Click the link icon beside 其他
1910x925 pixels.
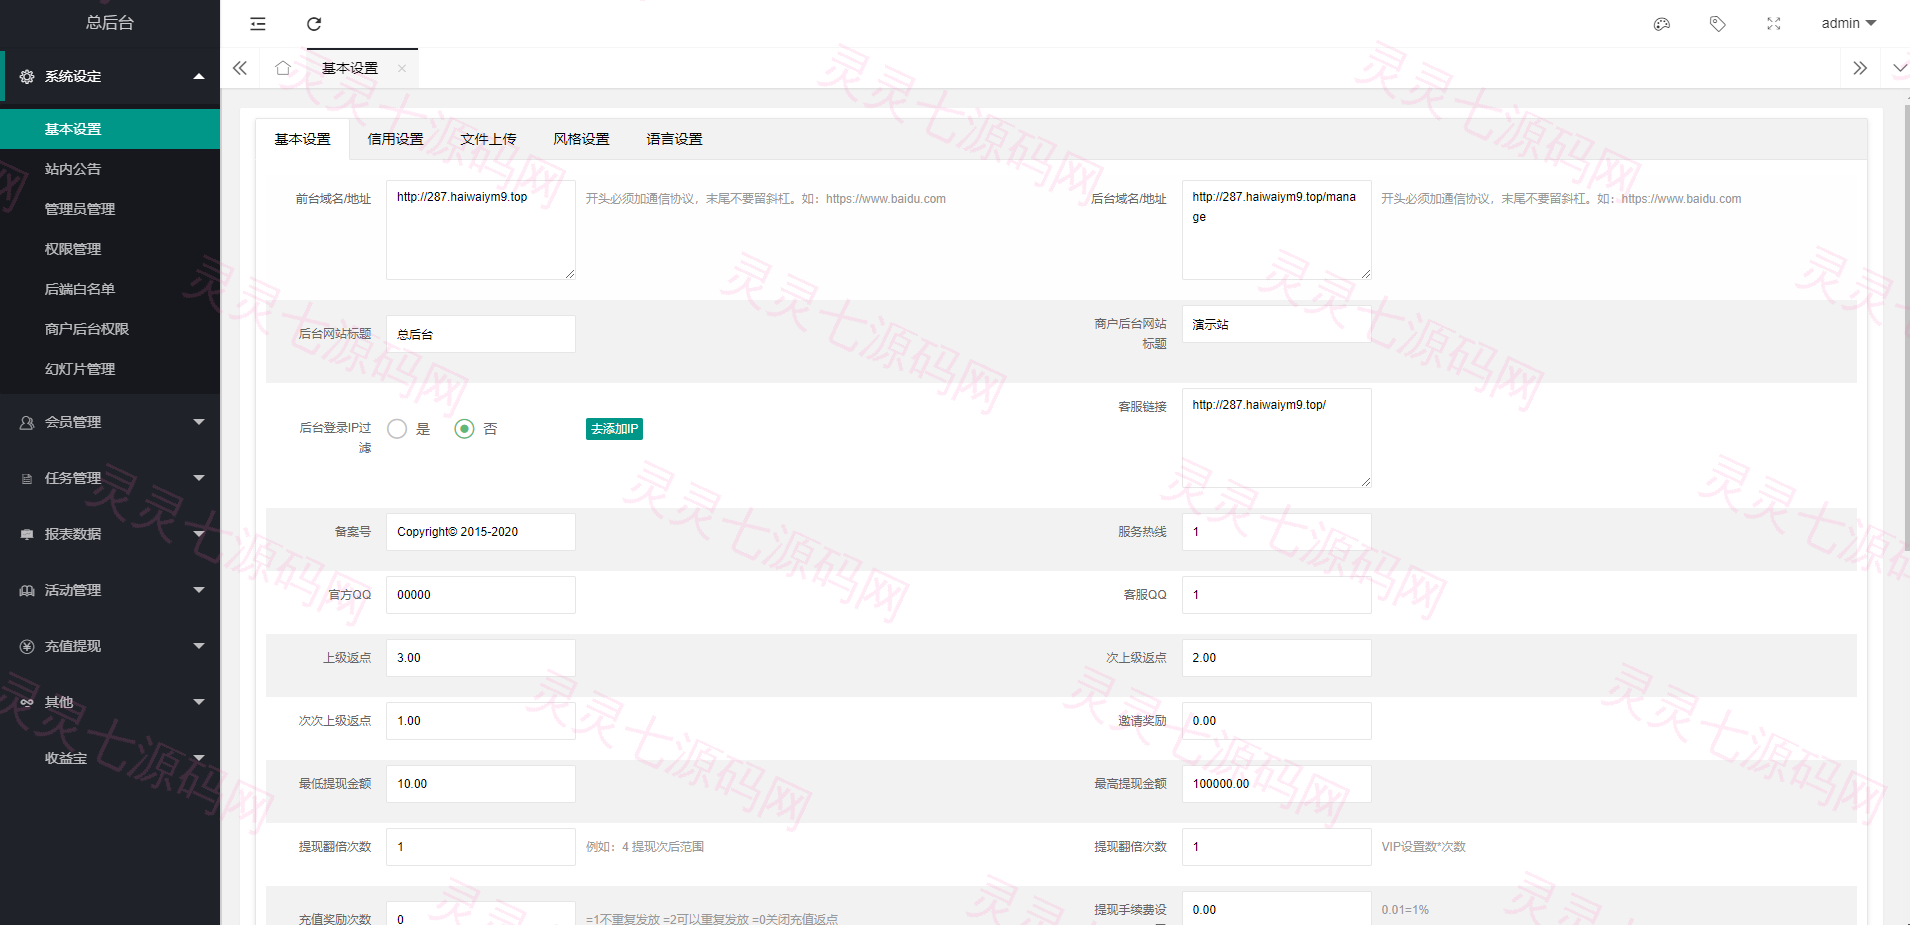27,702
